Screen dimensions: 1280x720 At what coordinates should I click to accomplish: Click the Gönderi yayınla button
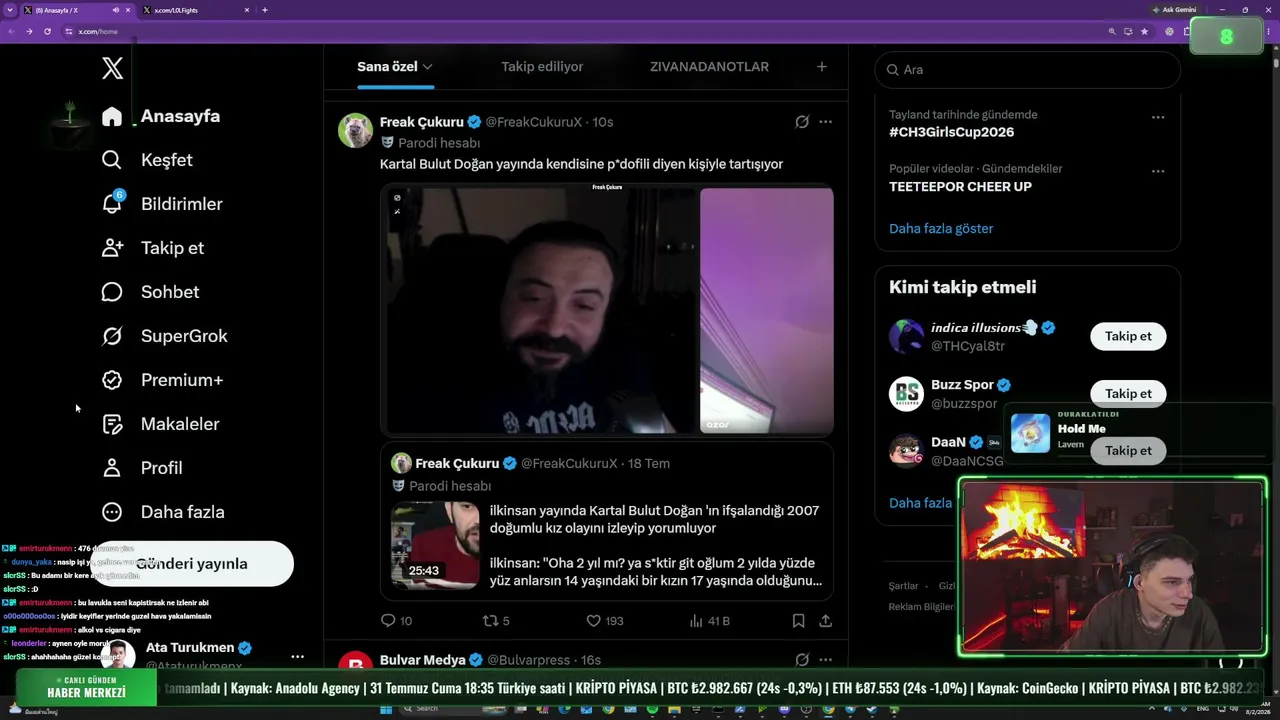[192, 564]
